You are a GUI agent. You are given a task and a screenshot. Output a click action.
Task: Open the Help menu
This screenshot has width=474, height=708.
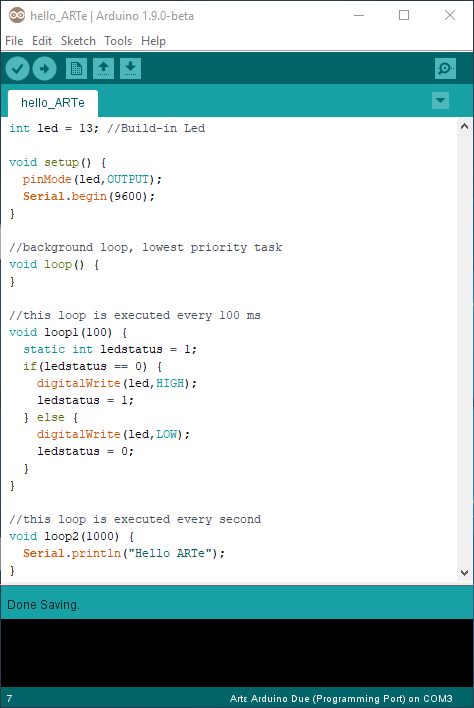point(153,41)
